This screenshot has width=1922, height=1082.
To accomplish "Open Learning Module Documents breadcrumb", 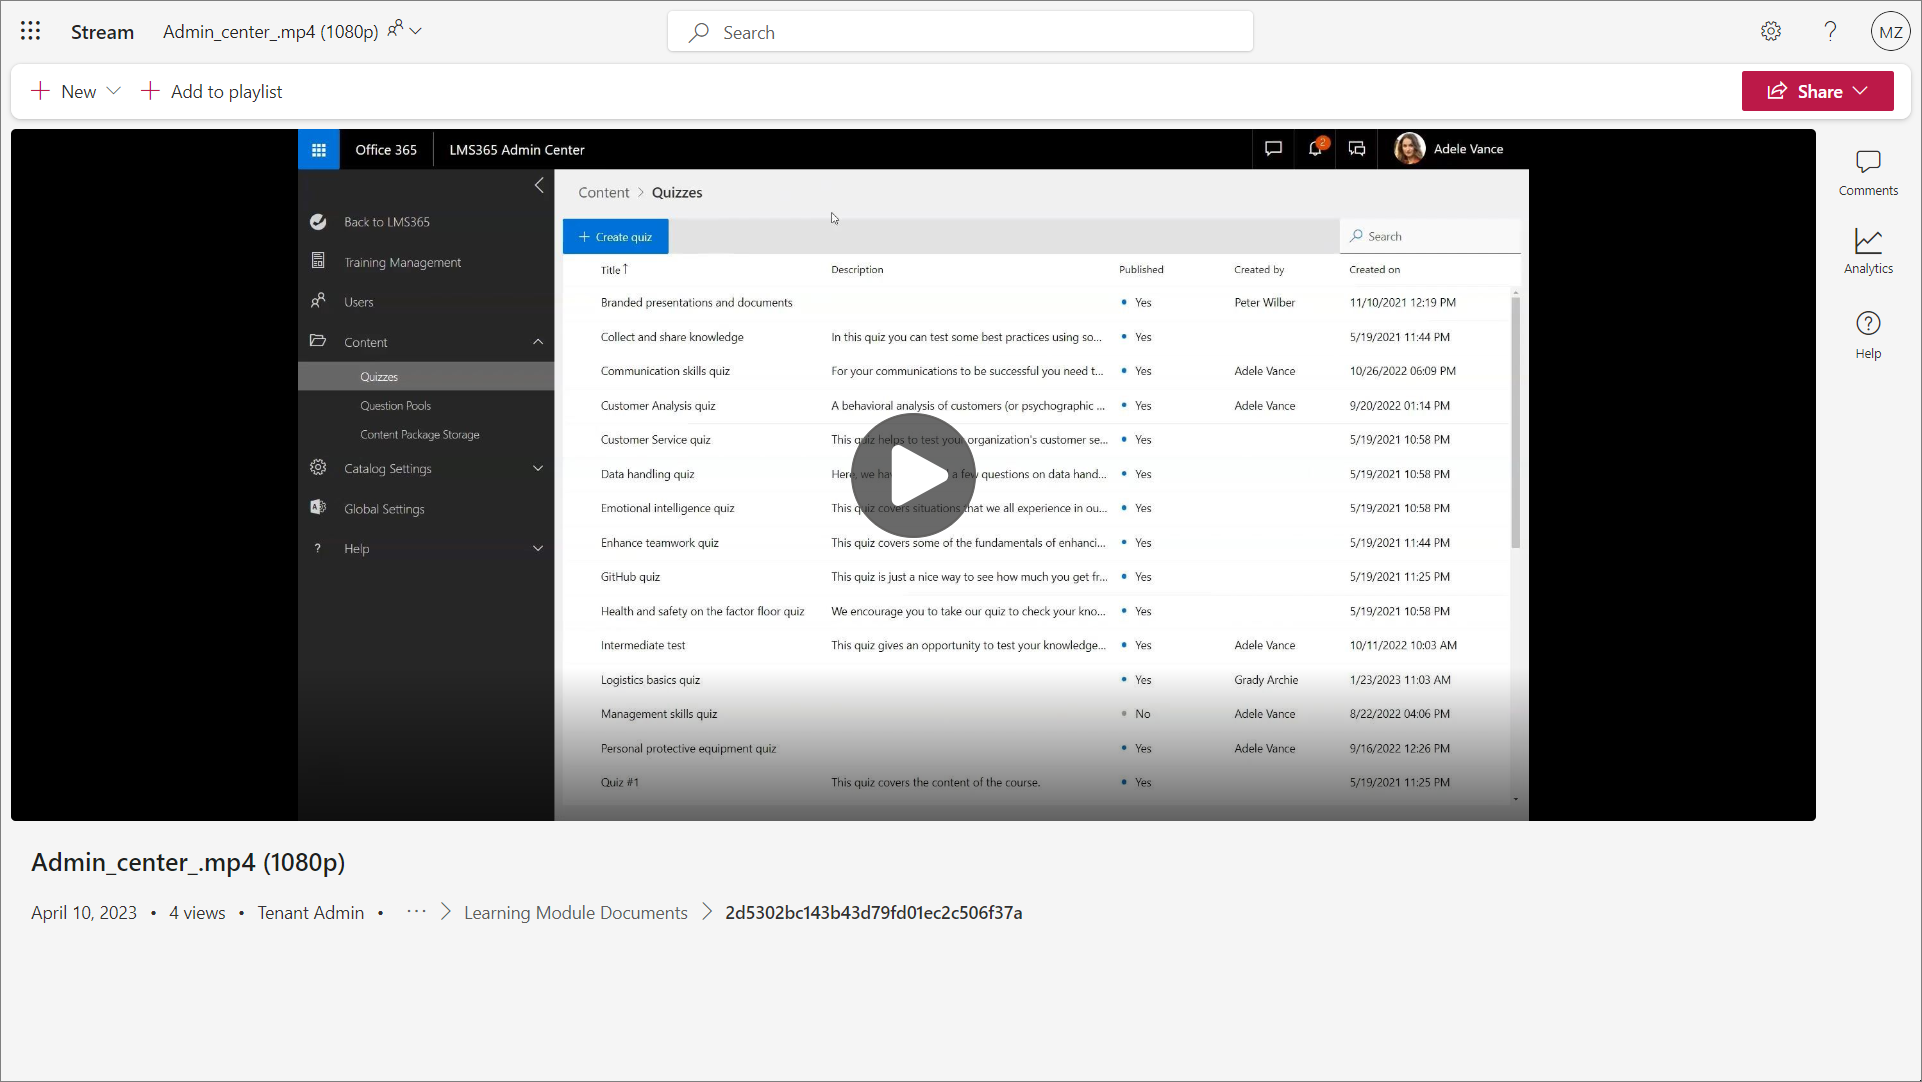I will tap(575, 912).
